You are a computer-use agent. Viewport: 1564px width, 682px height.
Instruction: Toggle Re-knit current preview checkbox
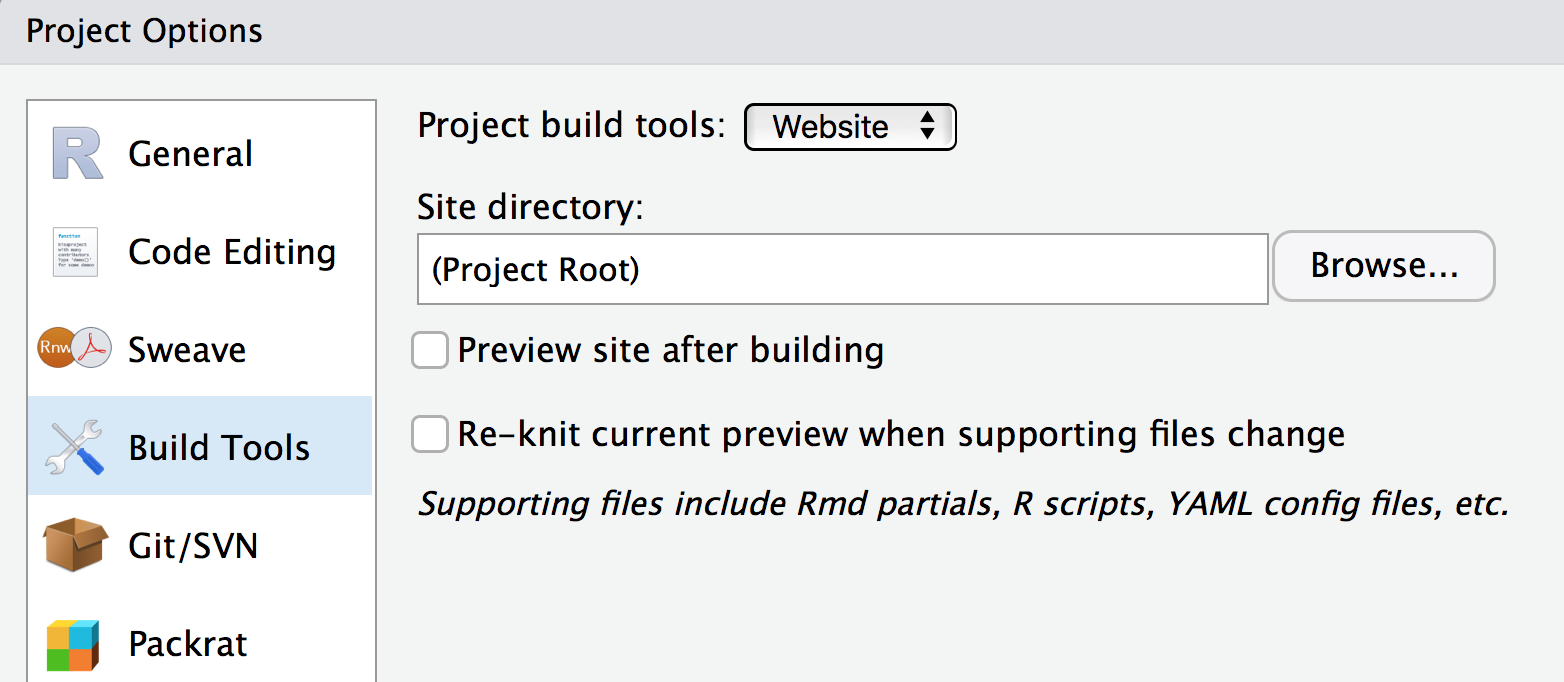click(x=430, y=435)
